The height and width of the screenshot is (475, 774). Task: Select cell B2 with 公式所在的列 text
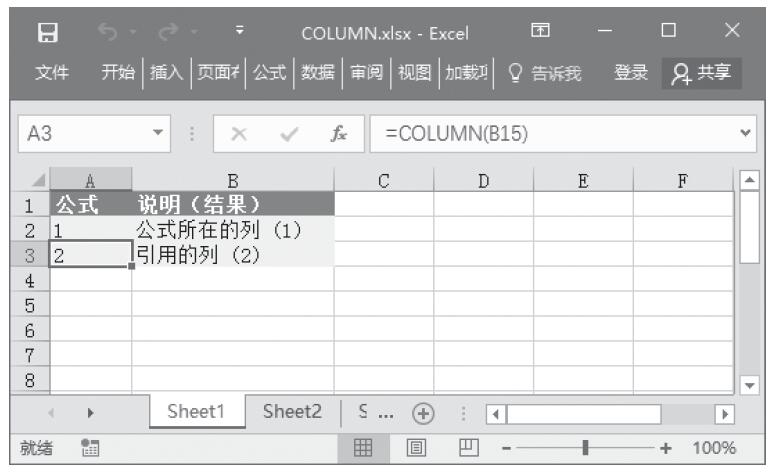coord(232,230)
